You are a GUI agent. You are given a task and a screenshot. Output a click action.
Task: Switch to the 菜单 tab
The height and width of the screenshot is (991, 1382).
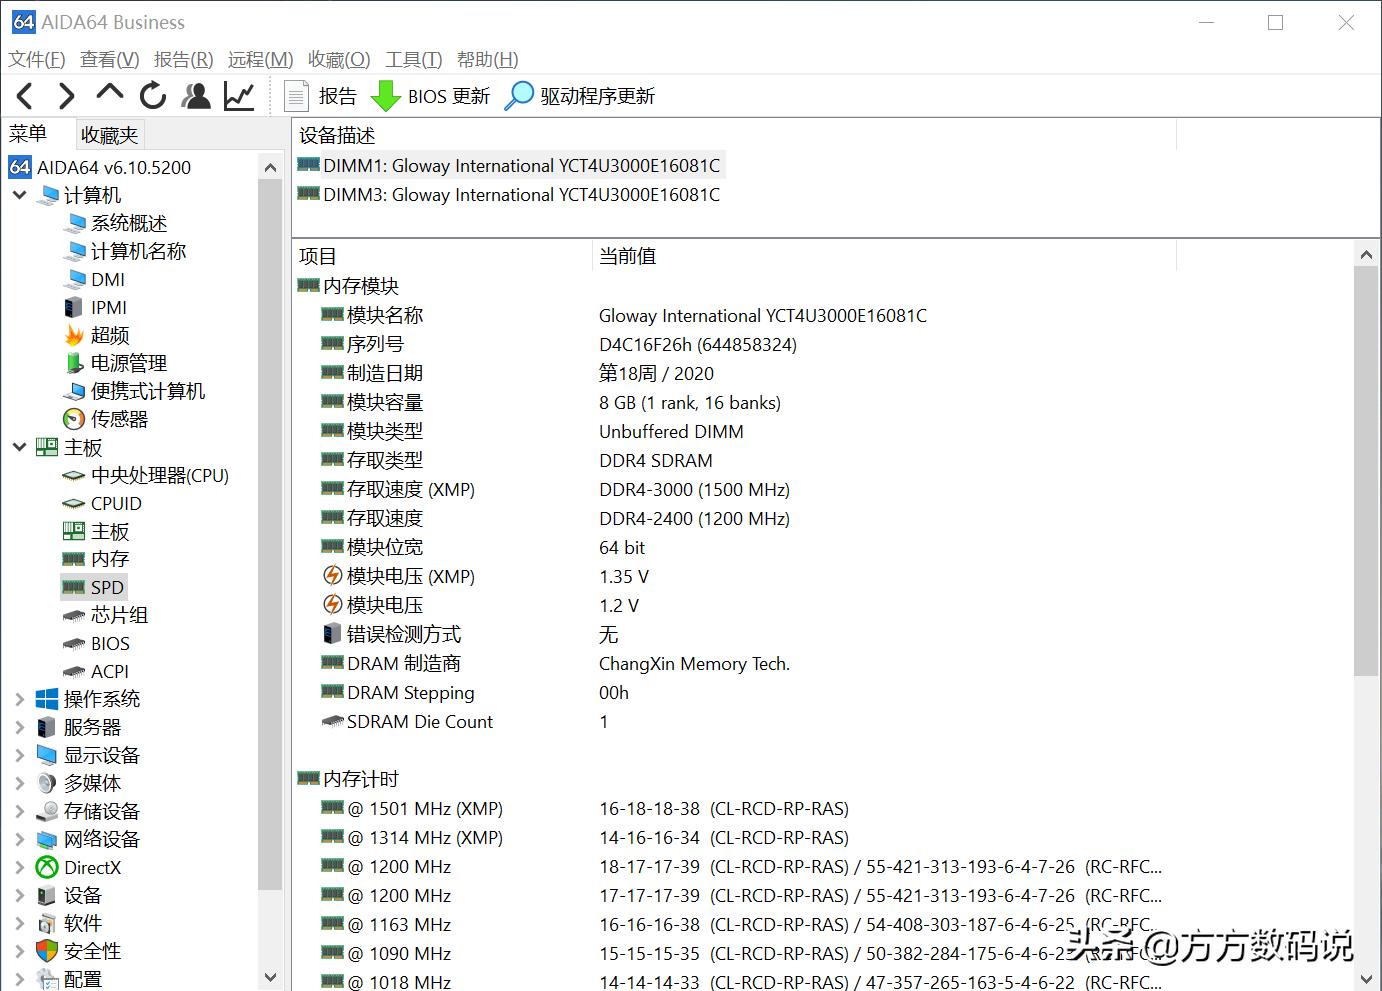(28, 133)
